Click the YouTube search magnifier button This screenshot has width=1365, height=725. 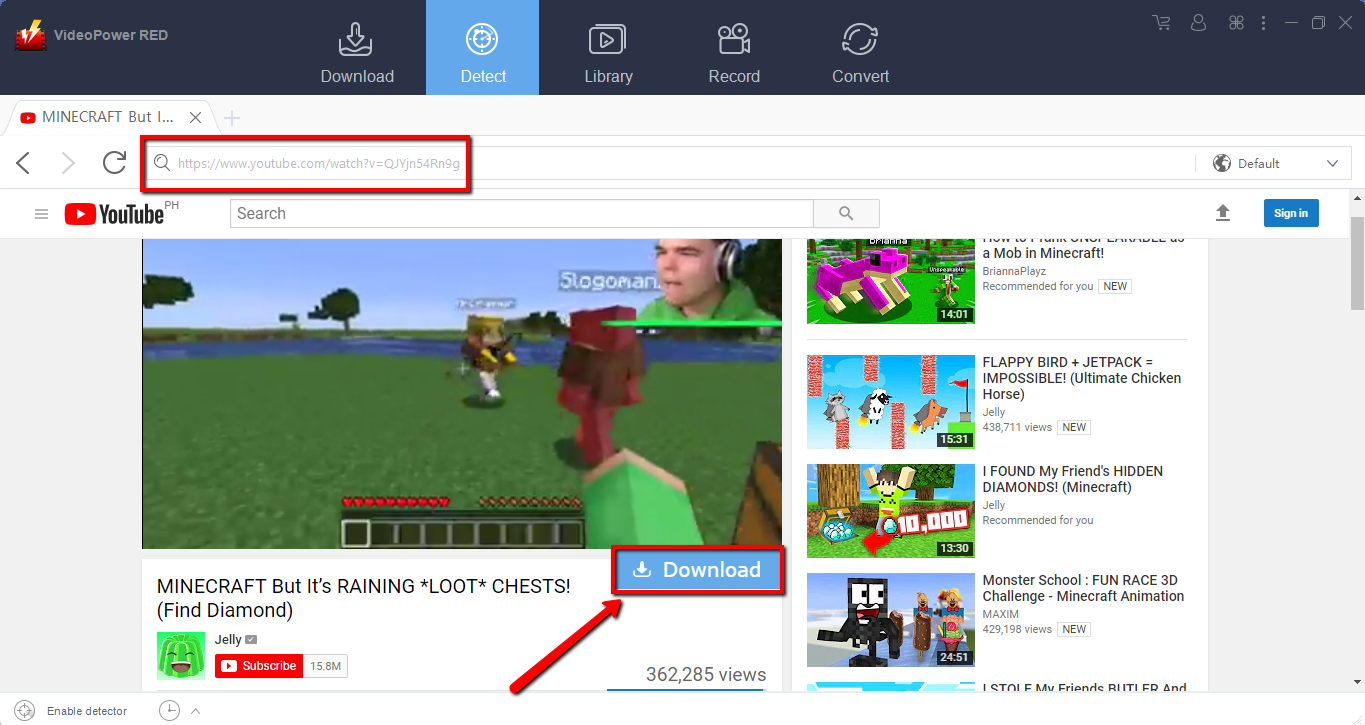[846, 213]
